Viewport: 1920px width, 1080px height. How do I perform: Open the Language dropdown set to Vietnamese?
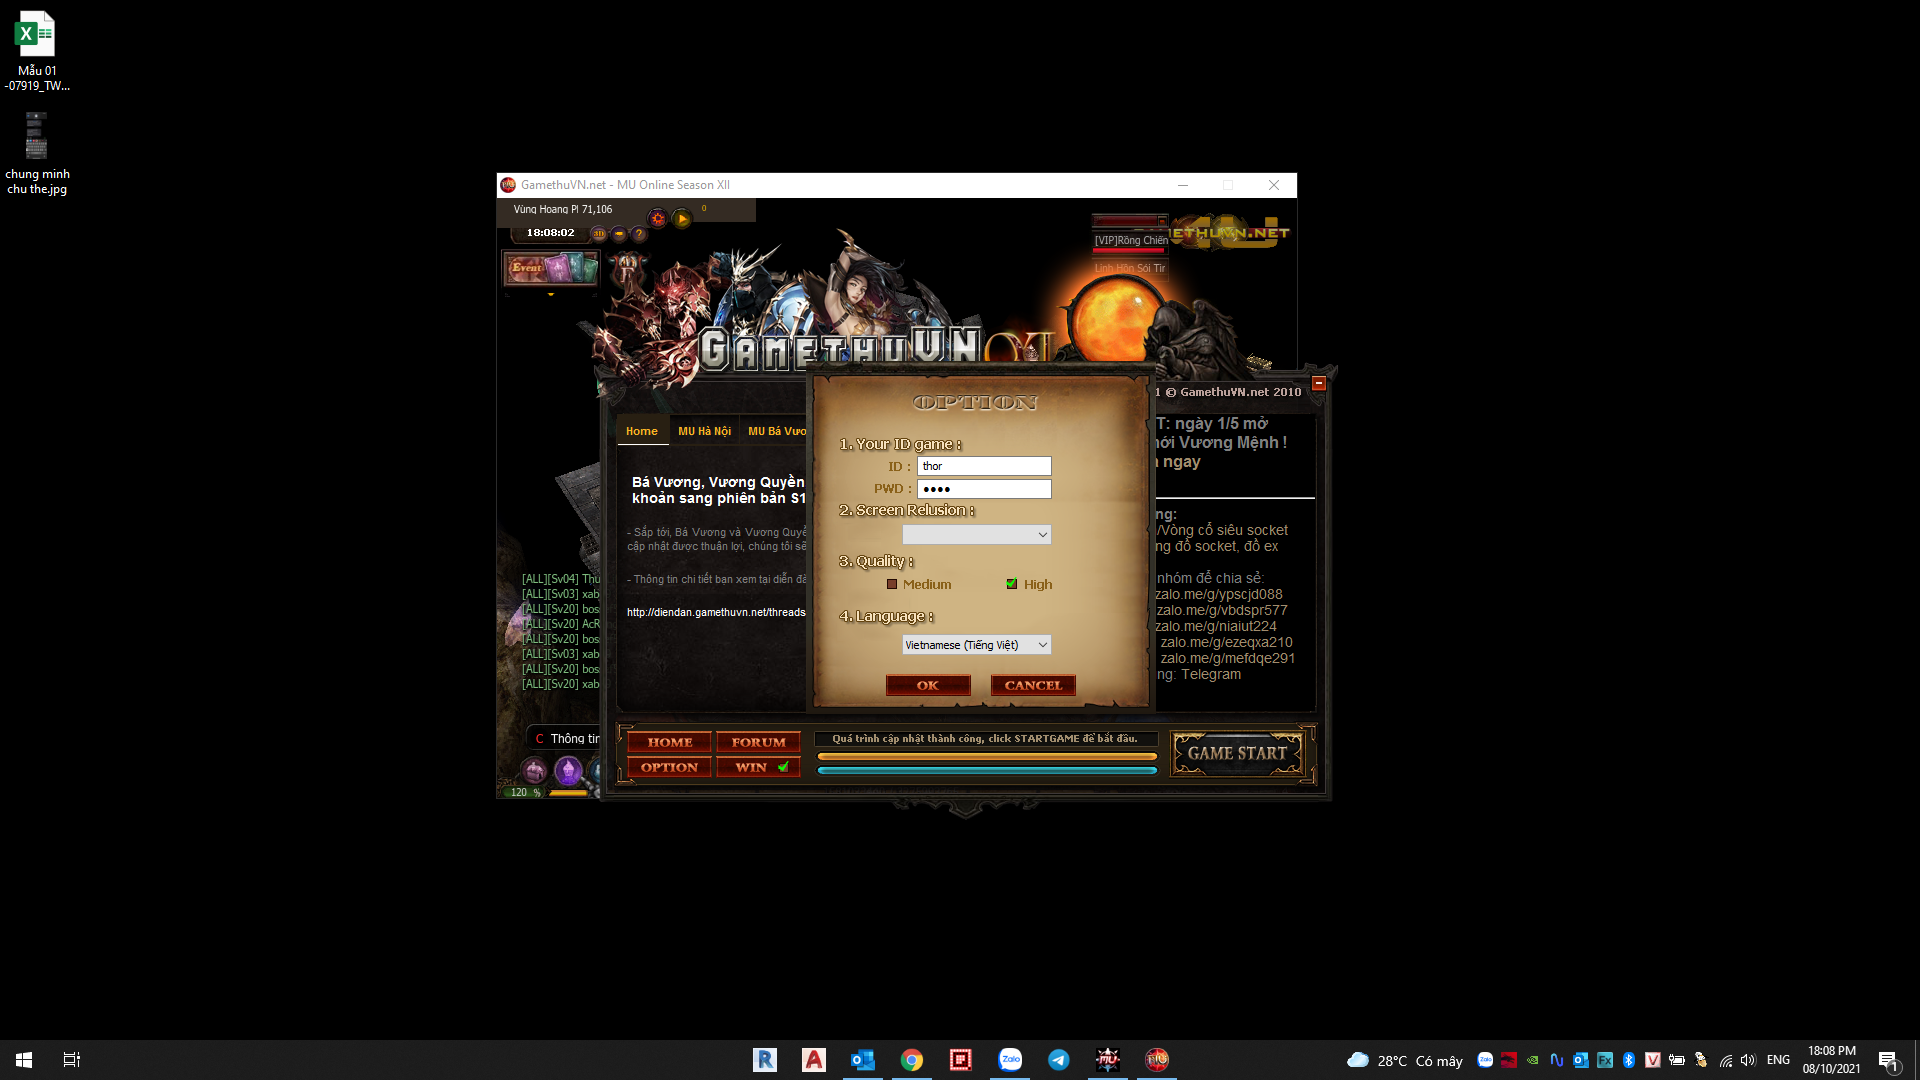point(976,645)
